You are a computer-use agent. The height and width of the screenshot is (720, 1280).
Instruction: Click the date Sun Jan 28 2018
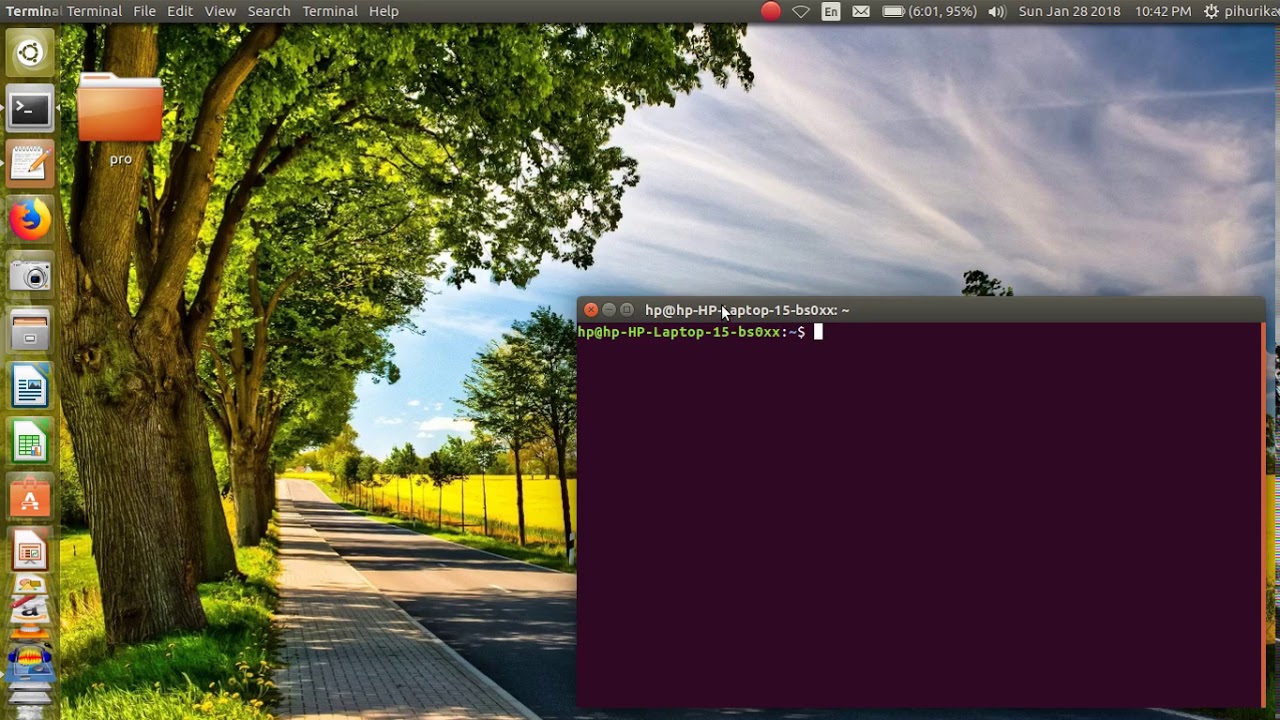tap(1069, 12)
